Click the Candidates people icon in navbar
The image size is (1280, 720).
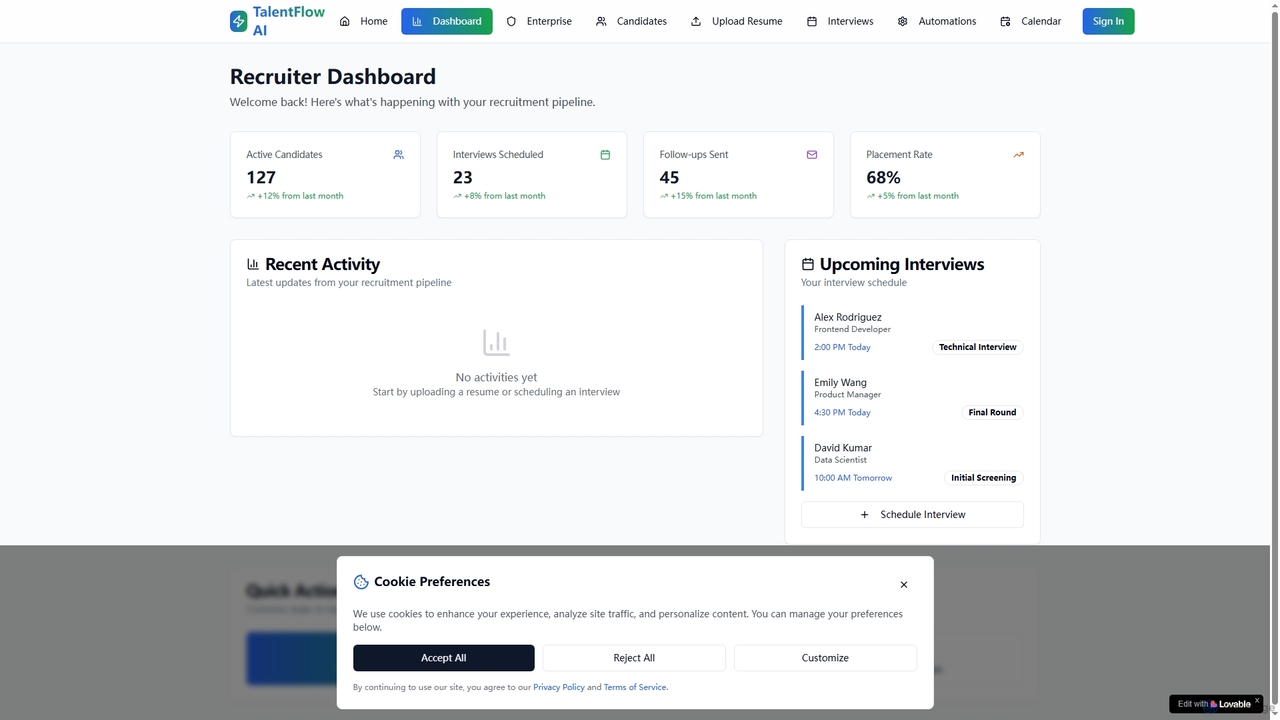point(601,21)
